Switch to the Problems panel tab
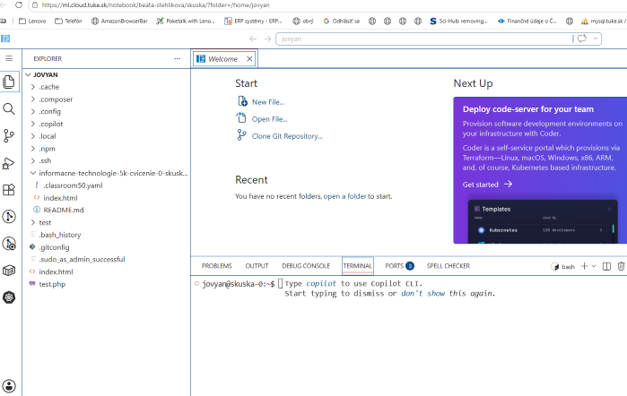Screen dimensions: 627x396 pyautogui.click(x=217, y=266)
